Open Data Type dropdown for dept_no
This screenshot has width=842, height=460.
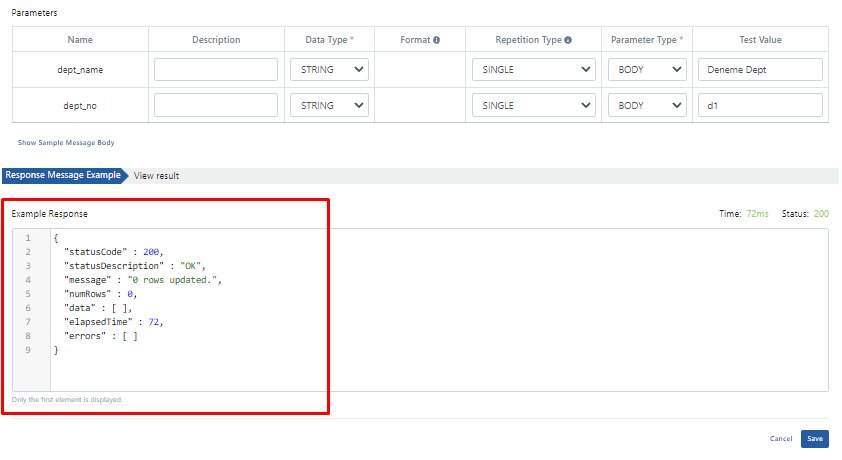329,105
